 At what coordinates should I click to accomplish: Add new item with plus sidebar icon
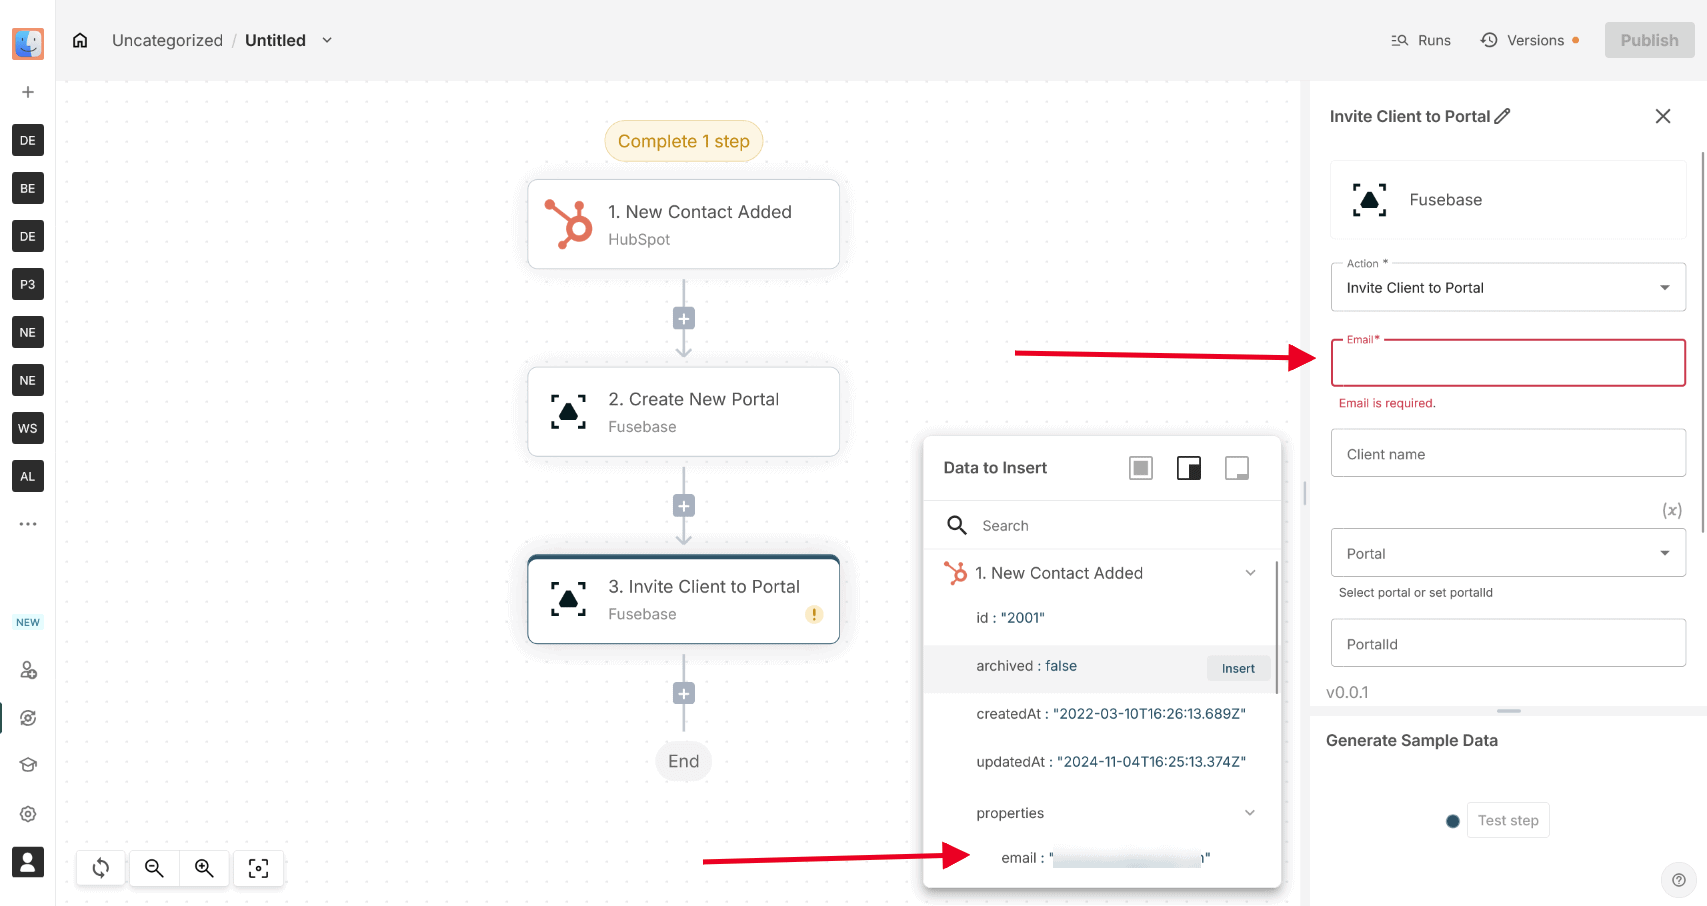[28, 92]
